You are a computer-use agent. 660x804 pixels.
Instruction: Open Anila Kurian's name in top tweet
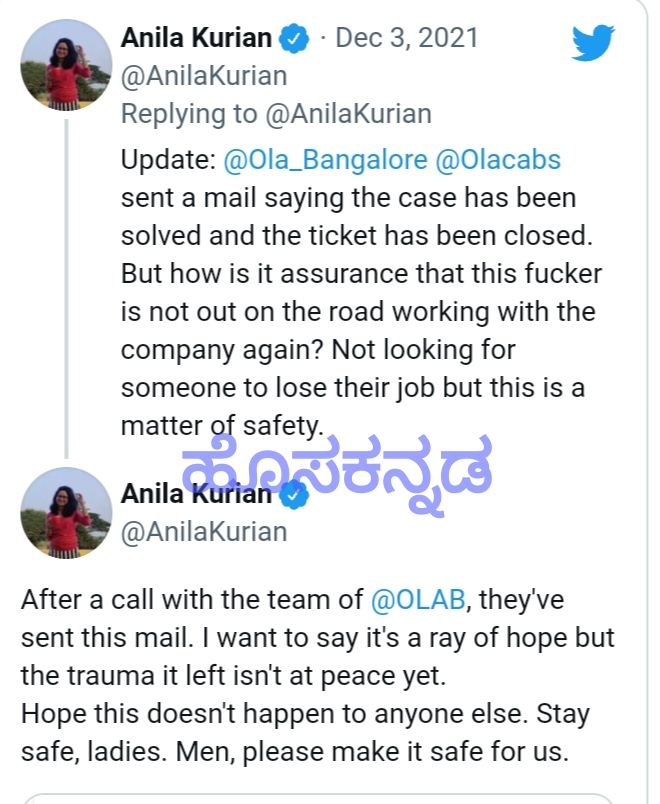[x=196, y=39]
